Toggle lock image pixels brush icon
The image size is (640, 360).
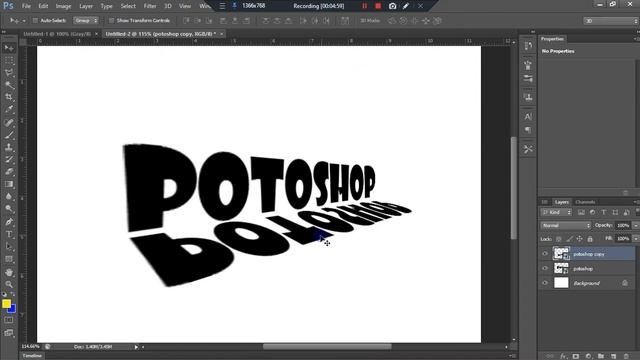pos(569,239)
